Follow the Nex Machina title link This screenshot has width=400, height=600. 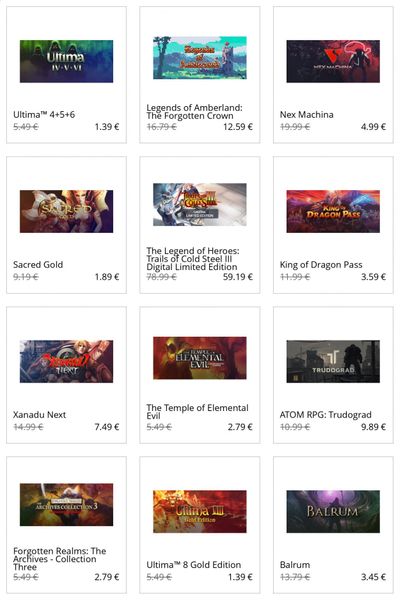pos(307,114)
